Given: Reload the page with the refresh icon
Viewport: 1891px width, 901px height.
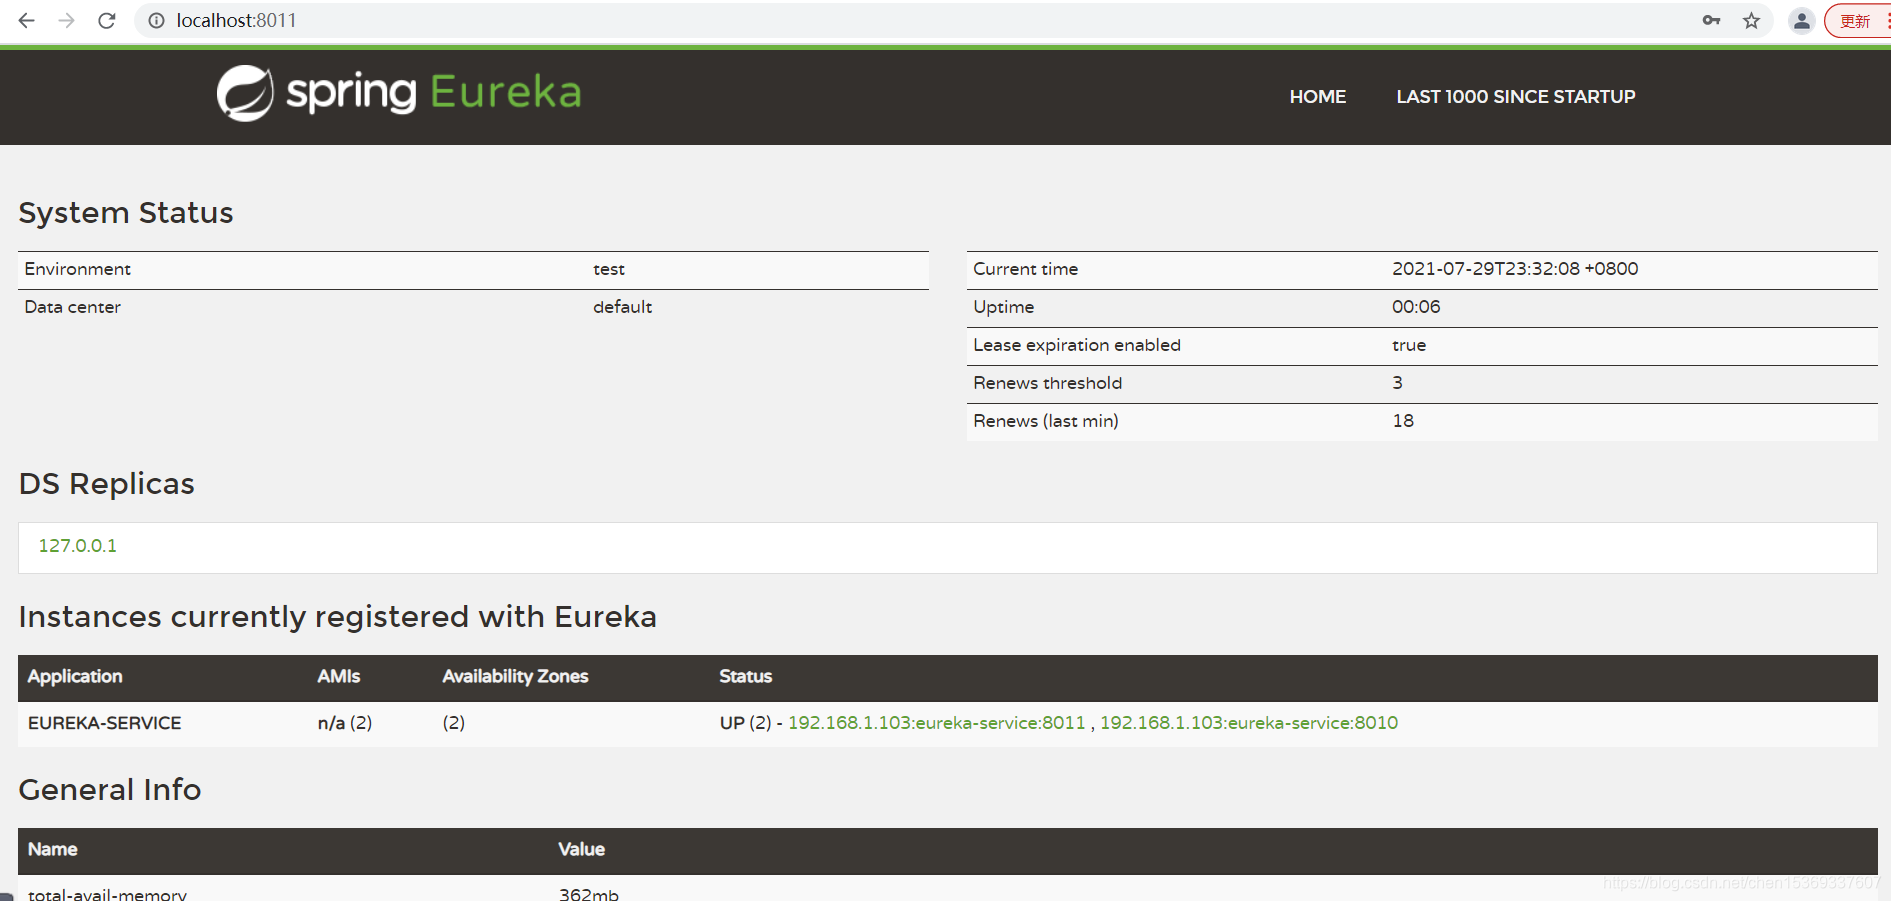Looking at the screenshot, I should (107, 20).
